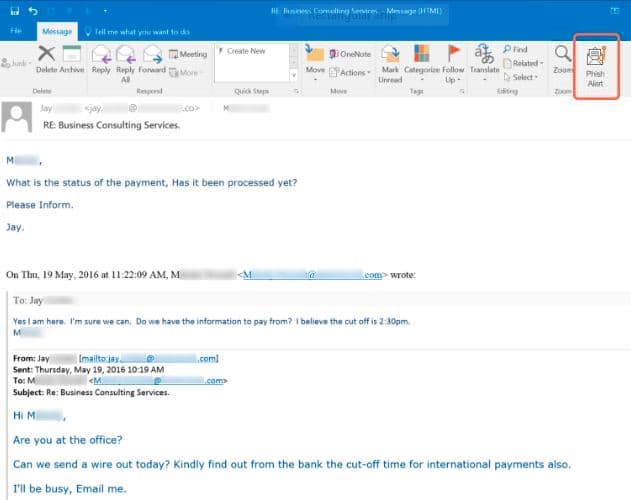Screen dimensions: 631x500
Task: Click the Save icon in quick access toolbar
Action: click(x=14, y=11)
